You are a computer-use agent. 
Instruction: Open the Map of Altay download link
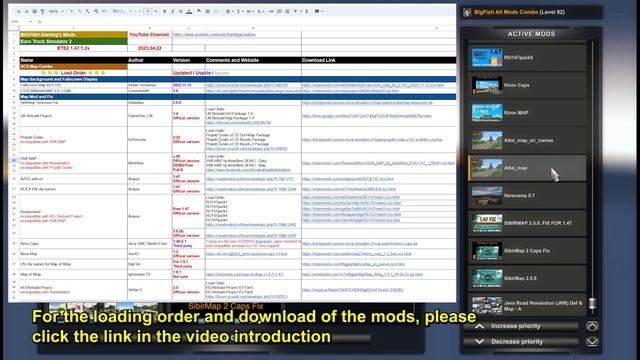coord(362,274)
